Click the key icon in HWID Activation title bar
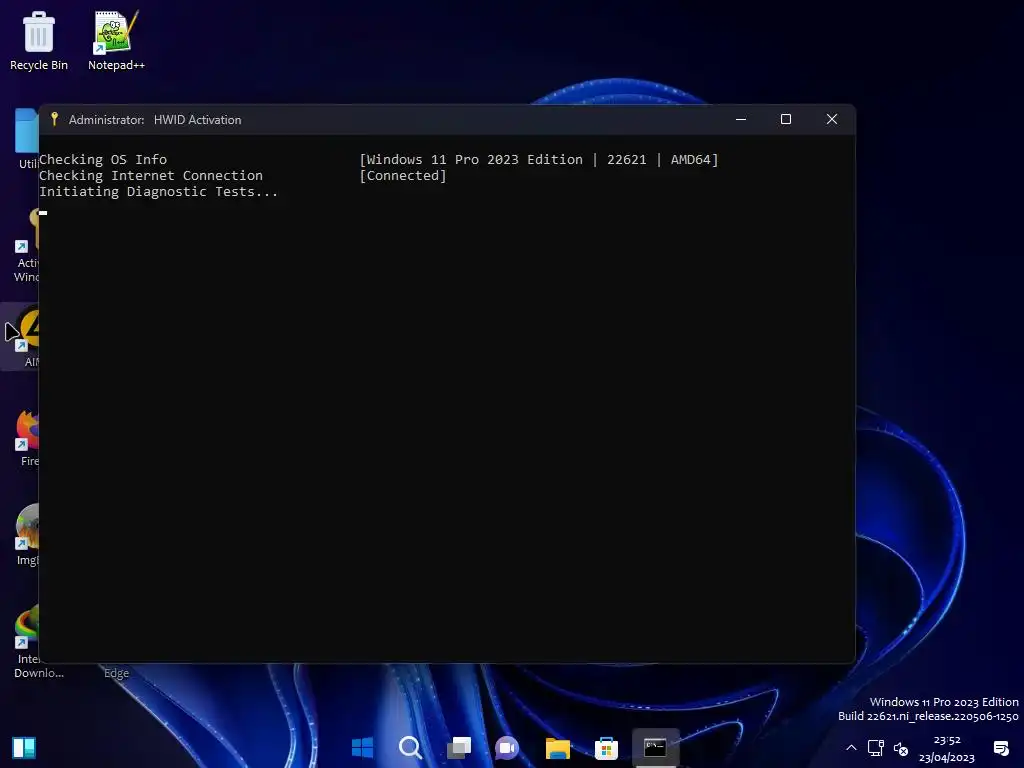The height and width of the screenshot is (768, 1024). click(x=55, y=119)
